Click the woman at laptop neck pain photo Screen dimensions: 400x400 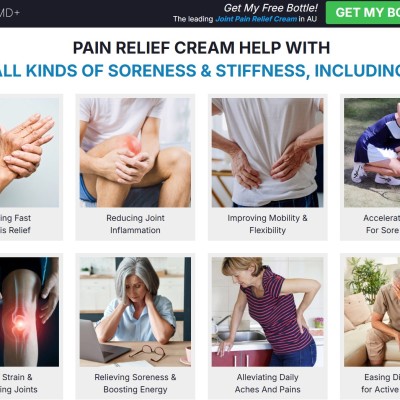[x=135, y=312]
